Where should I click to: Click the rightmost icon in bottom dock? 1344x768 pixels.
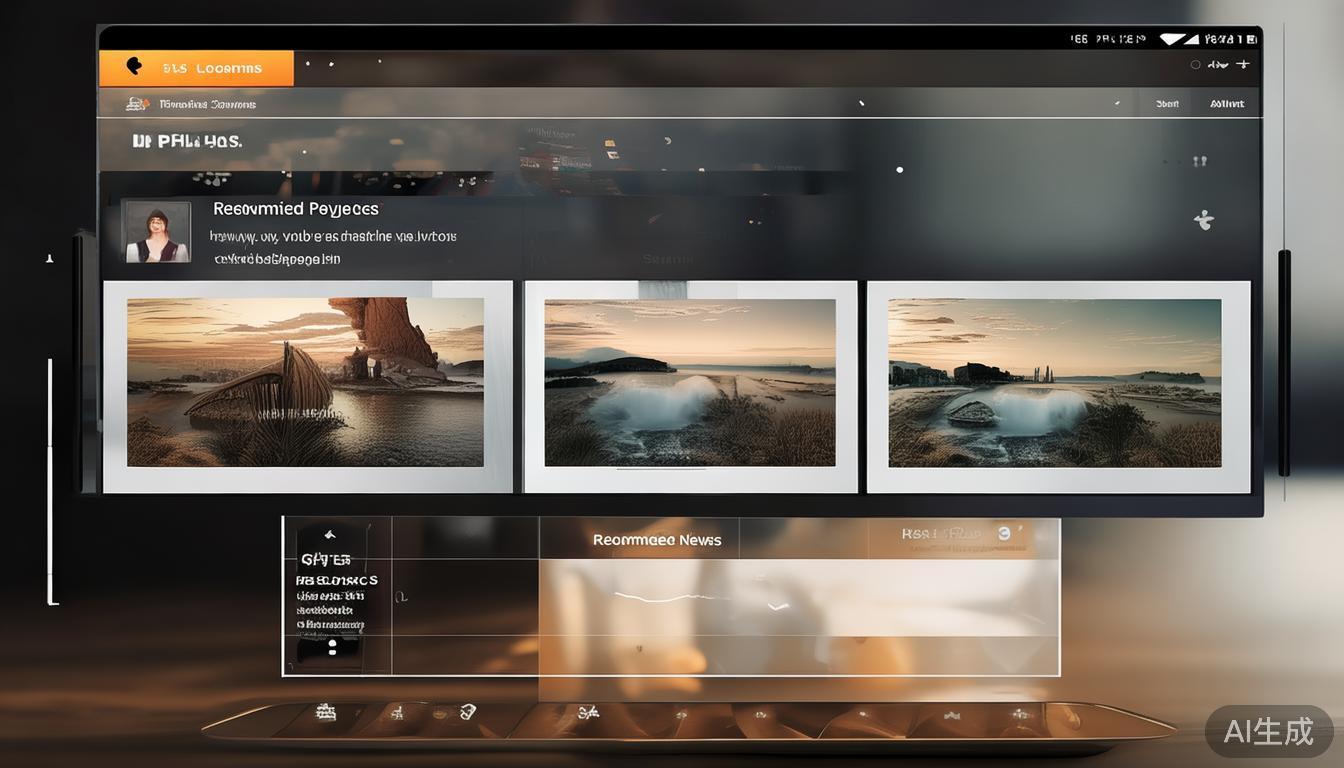pyautogui.click(x=1020, y=714)
